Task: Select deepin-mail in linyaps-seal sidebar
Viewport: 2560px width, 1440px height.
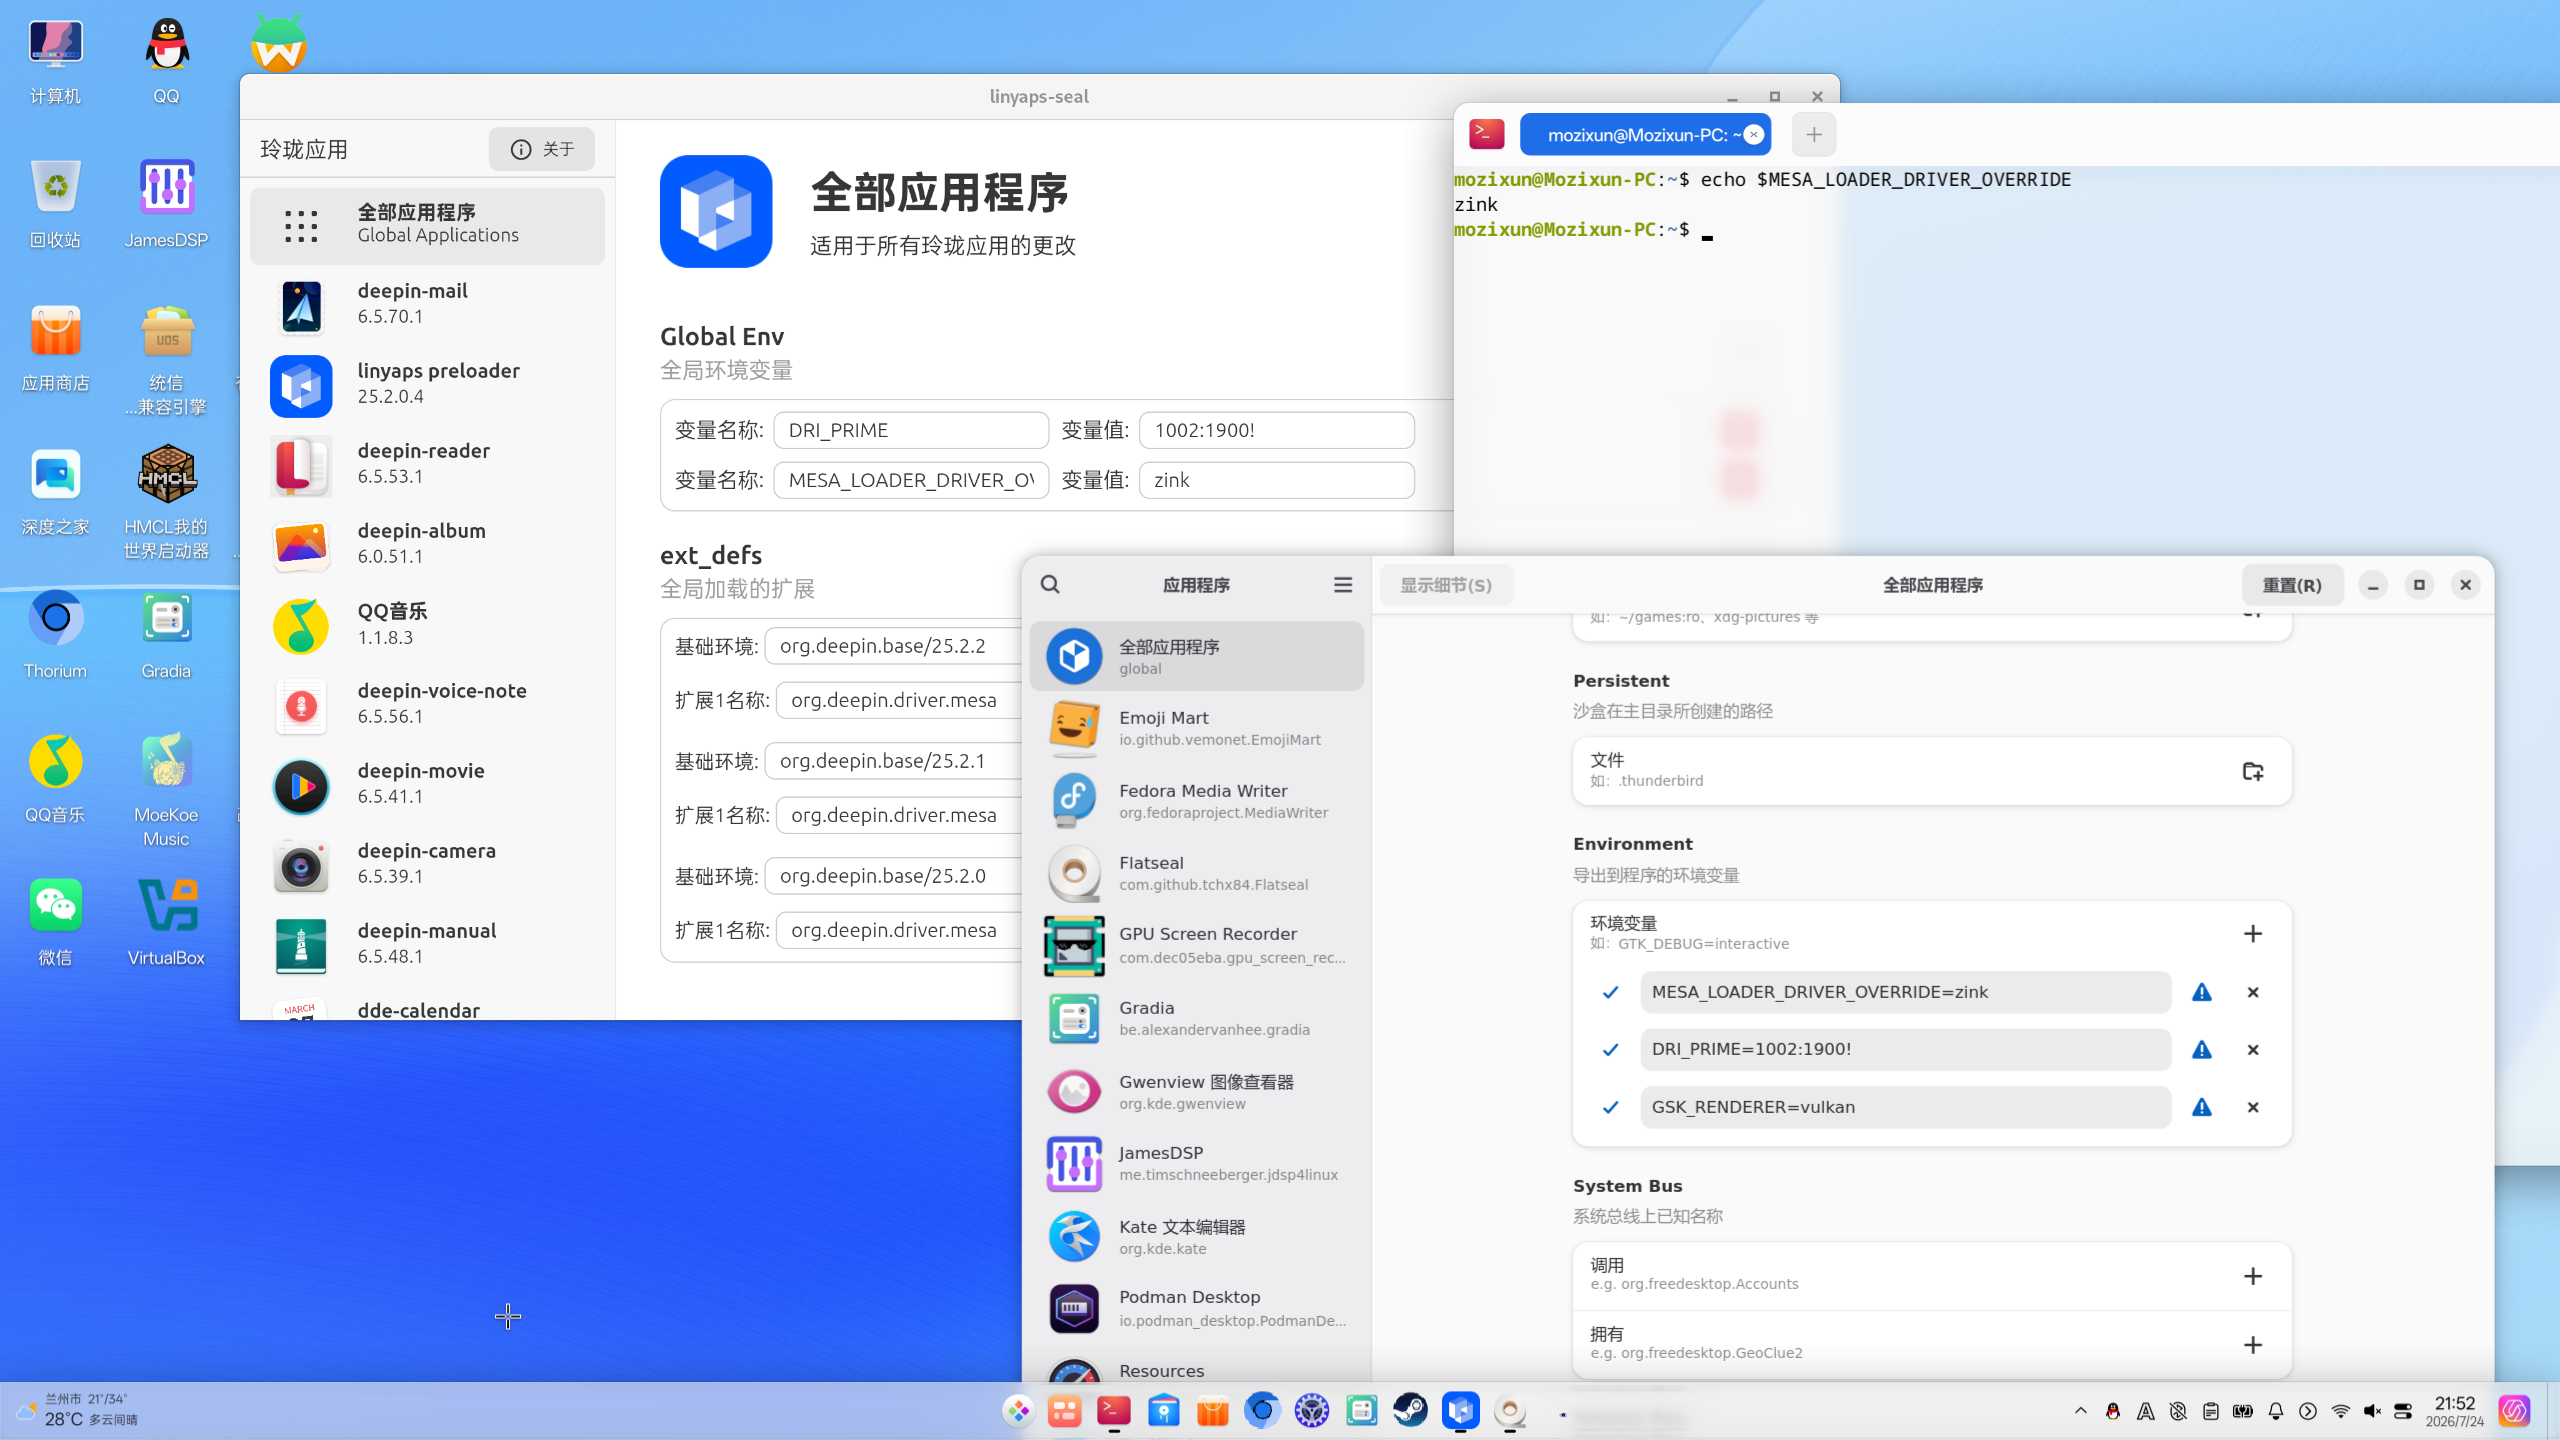Action: (x=427, y=304)
